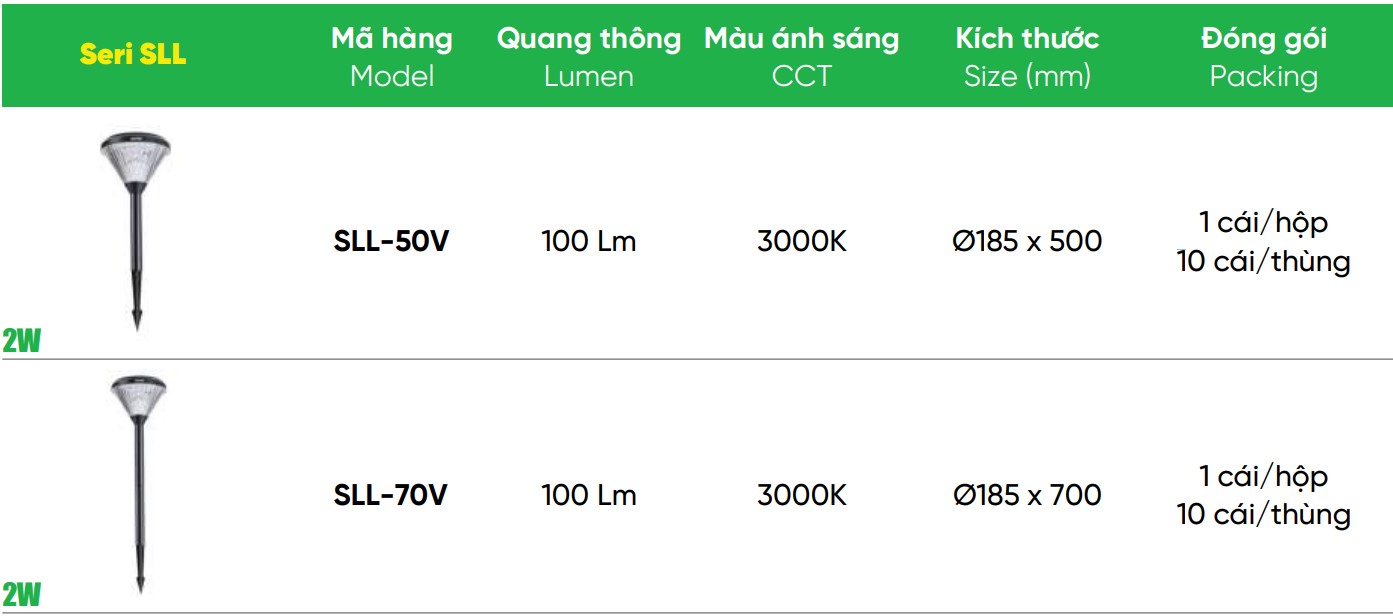1393x616 pixels.
Task: Click the packing info for SLL-50V
Action: coord(1264,242)
